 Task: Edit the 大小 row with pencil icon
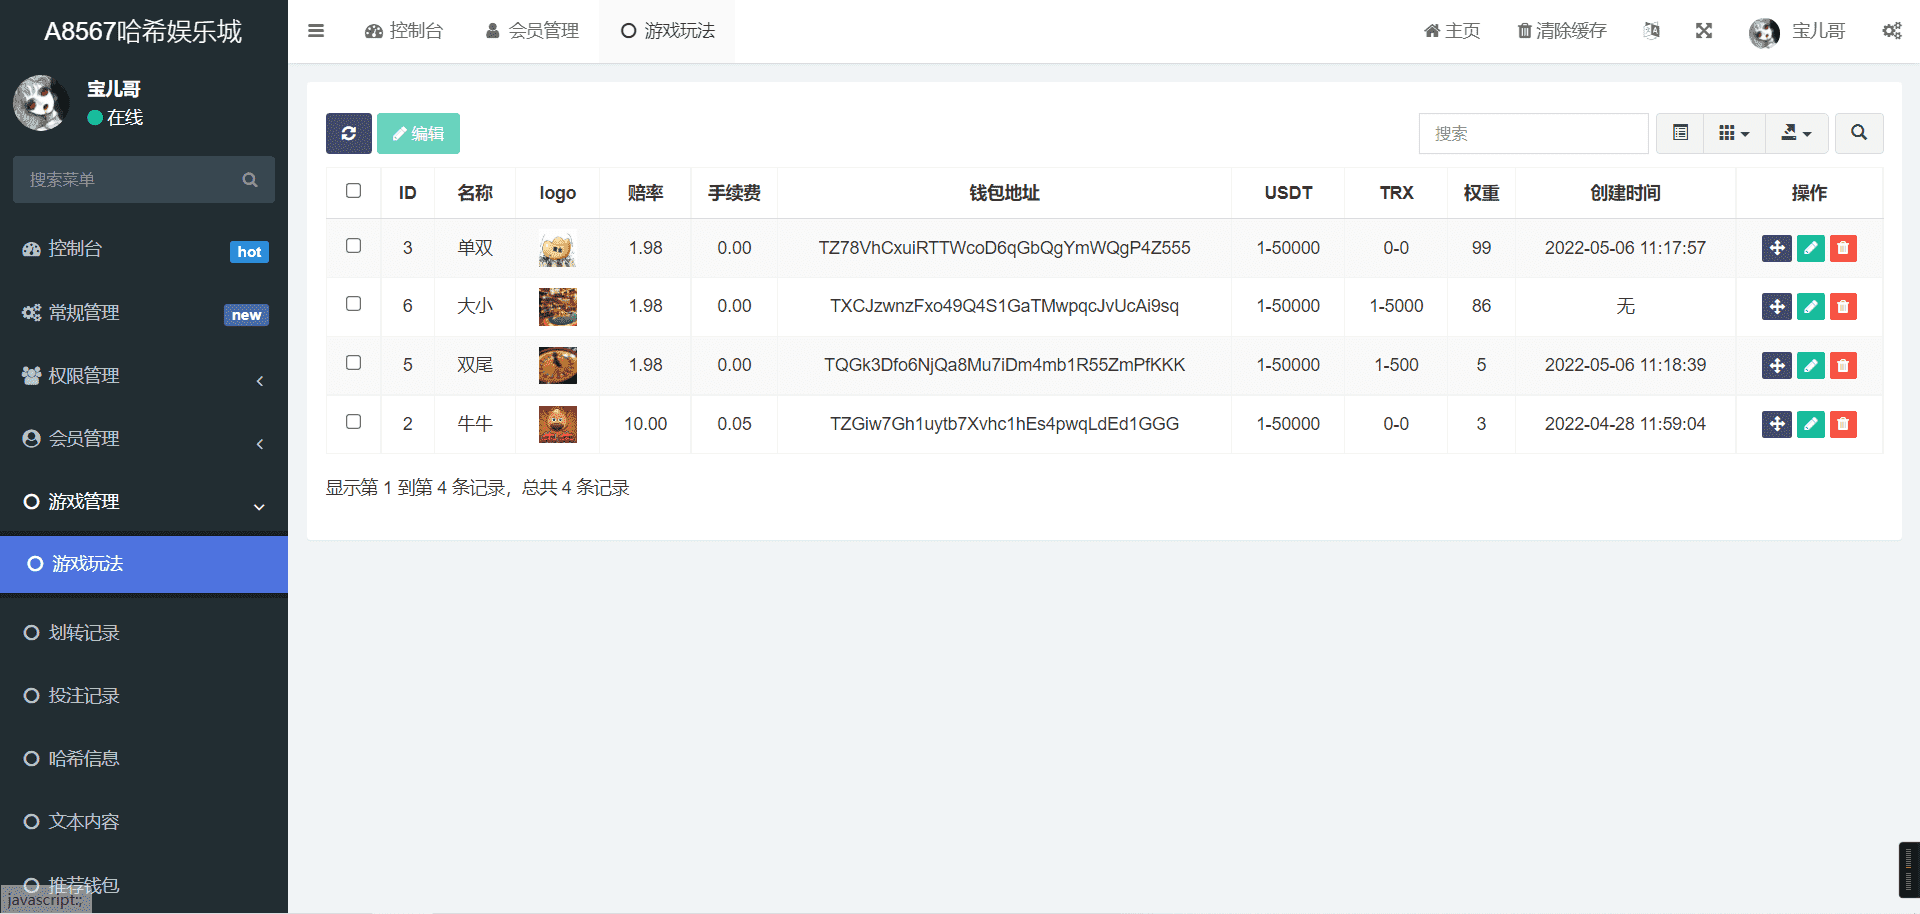(x=1810, y=307)
